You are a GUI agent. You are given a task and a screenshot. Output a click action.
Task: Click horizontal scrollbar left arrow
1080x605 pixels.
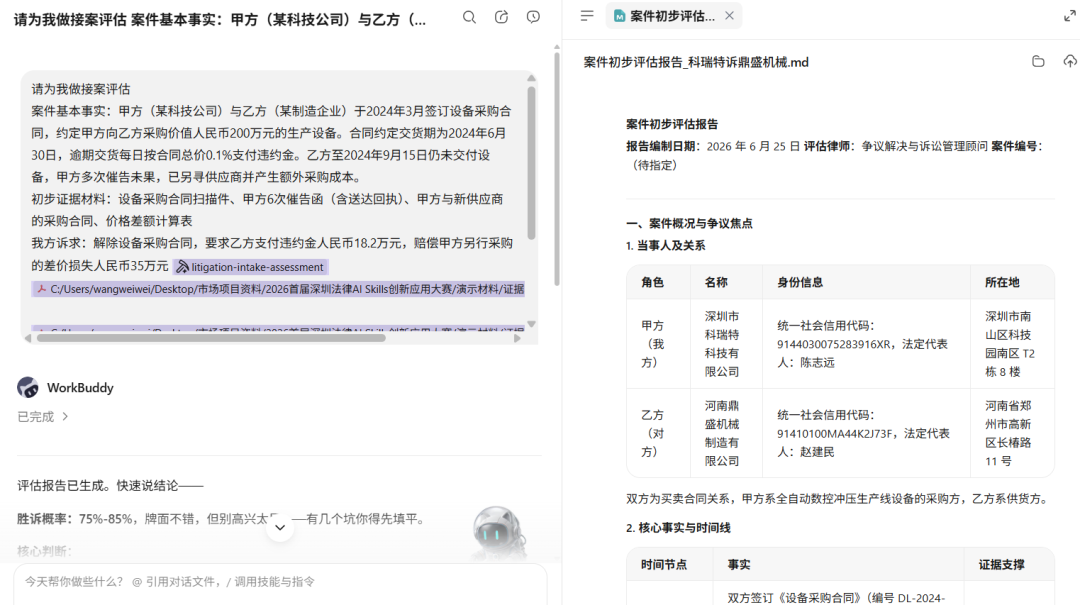point(28,338)
